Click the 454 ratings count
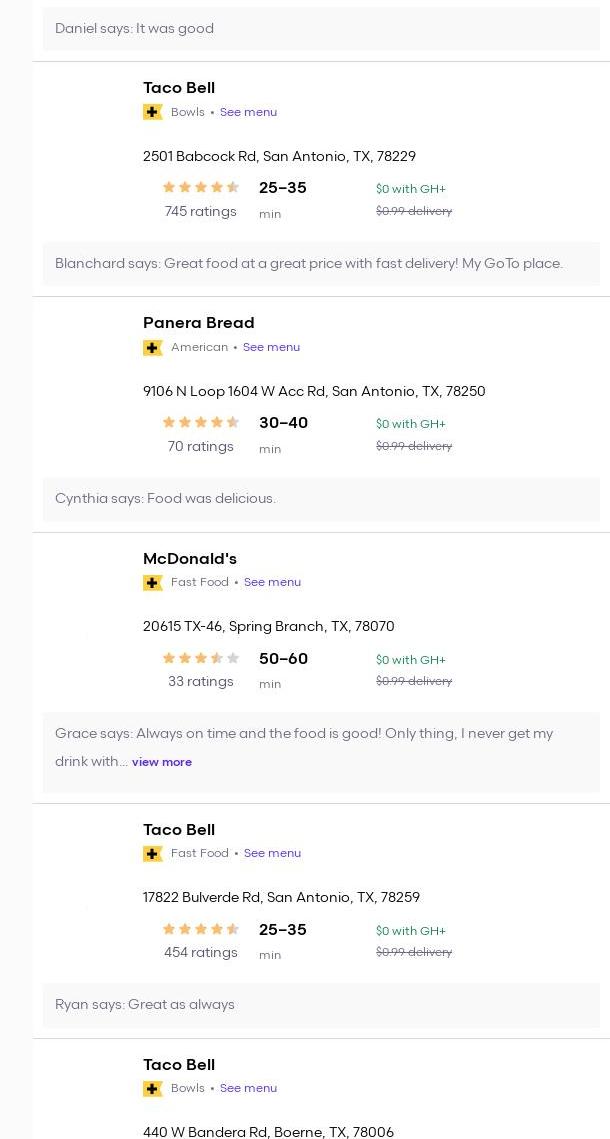The height and width of the screenshot is (1139, 610). point(201,952)
